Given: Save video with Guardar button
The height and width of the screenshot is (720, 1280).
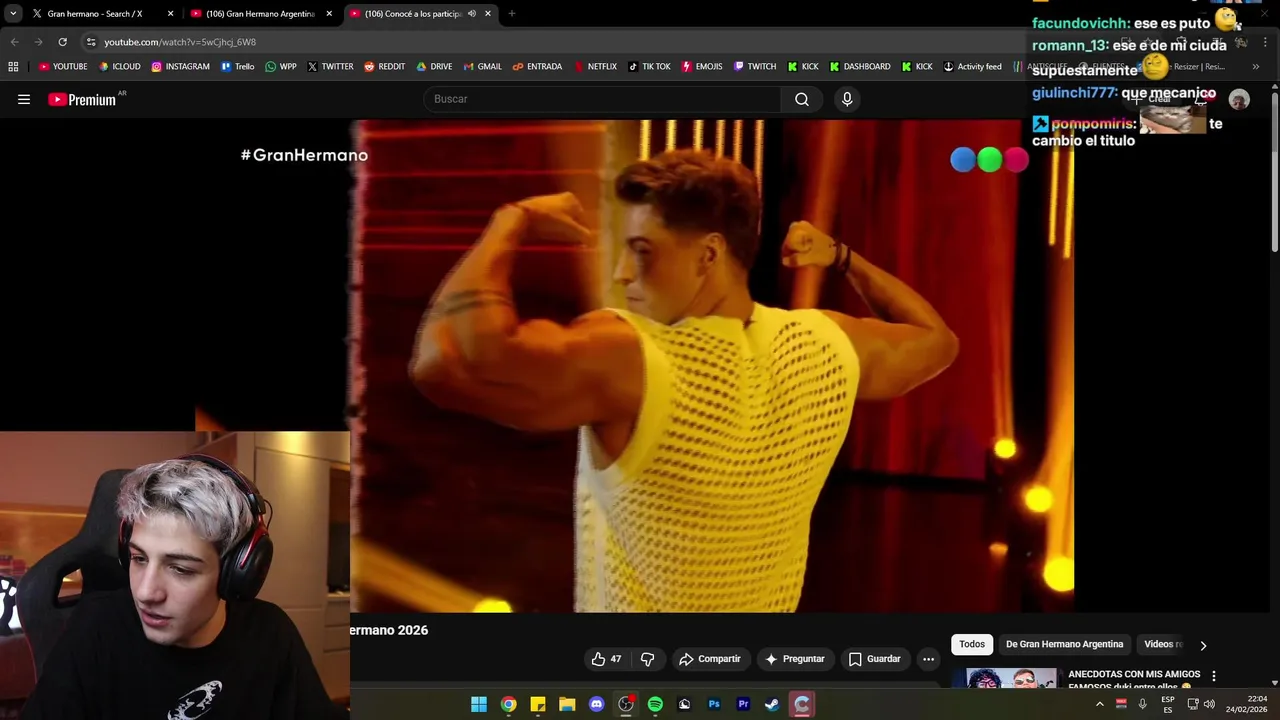Looking at the screenshot, I should click(875, 659).
